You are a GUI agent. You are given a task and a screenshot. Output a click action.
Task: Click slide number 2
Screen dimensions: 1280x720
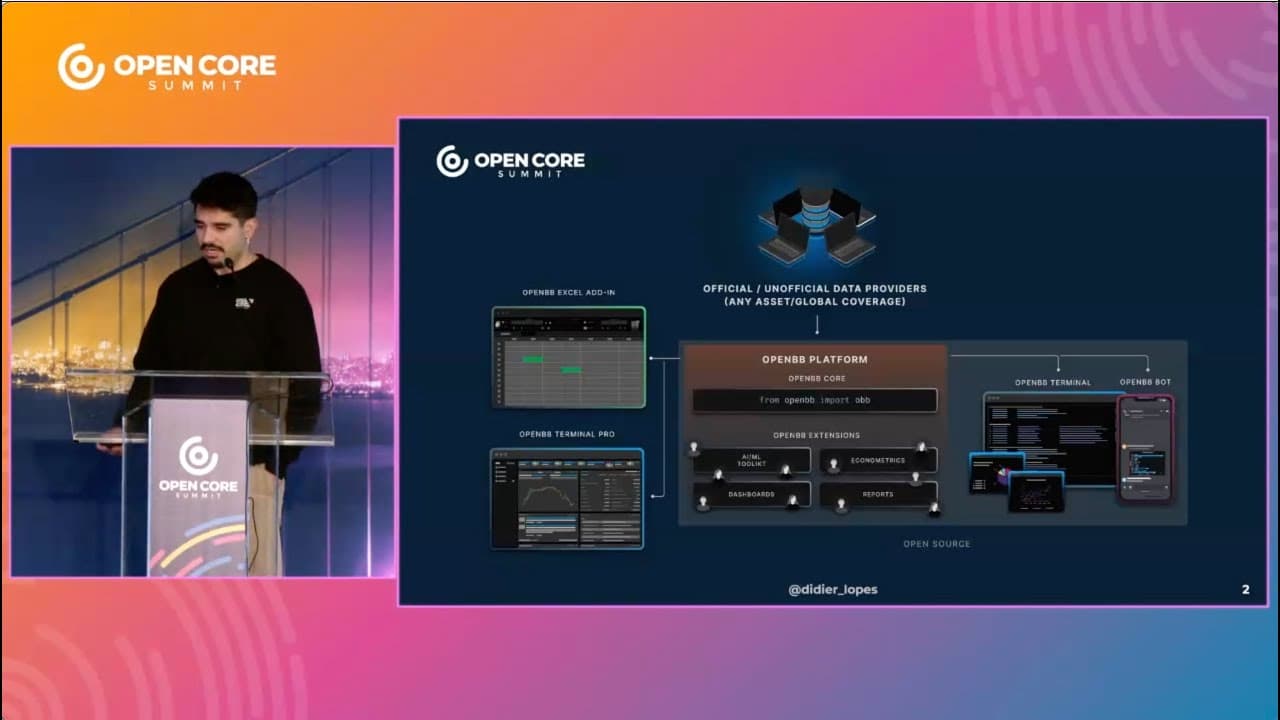point(1246,590)
